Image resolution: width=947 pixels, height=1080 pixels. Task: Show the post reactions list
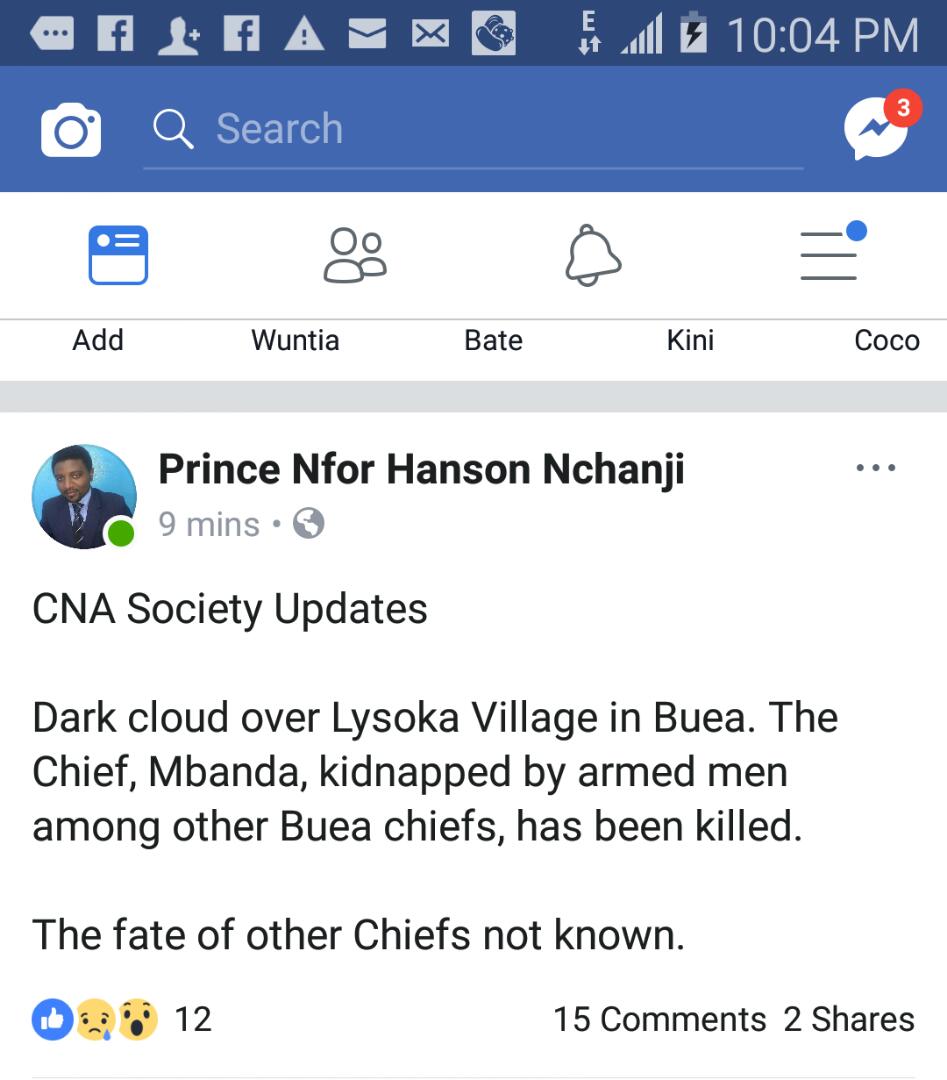coord(122,1019)
